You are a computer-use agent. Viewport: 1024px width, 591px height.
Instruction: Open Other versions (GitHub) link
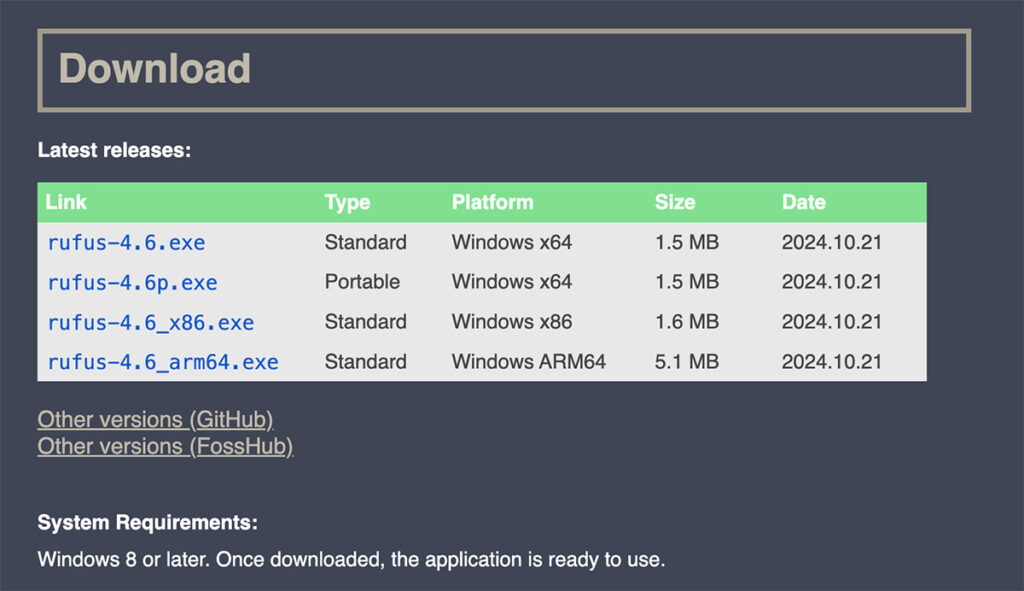click(x=155, y=419)
